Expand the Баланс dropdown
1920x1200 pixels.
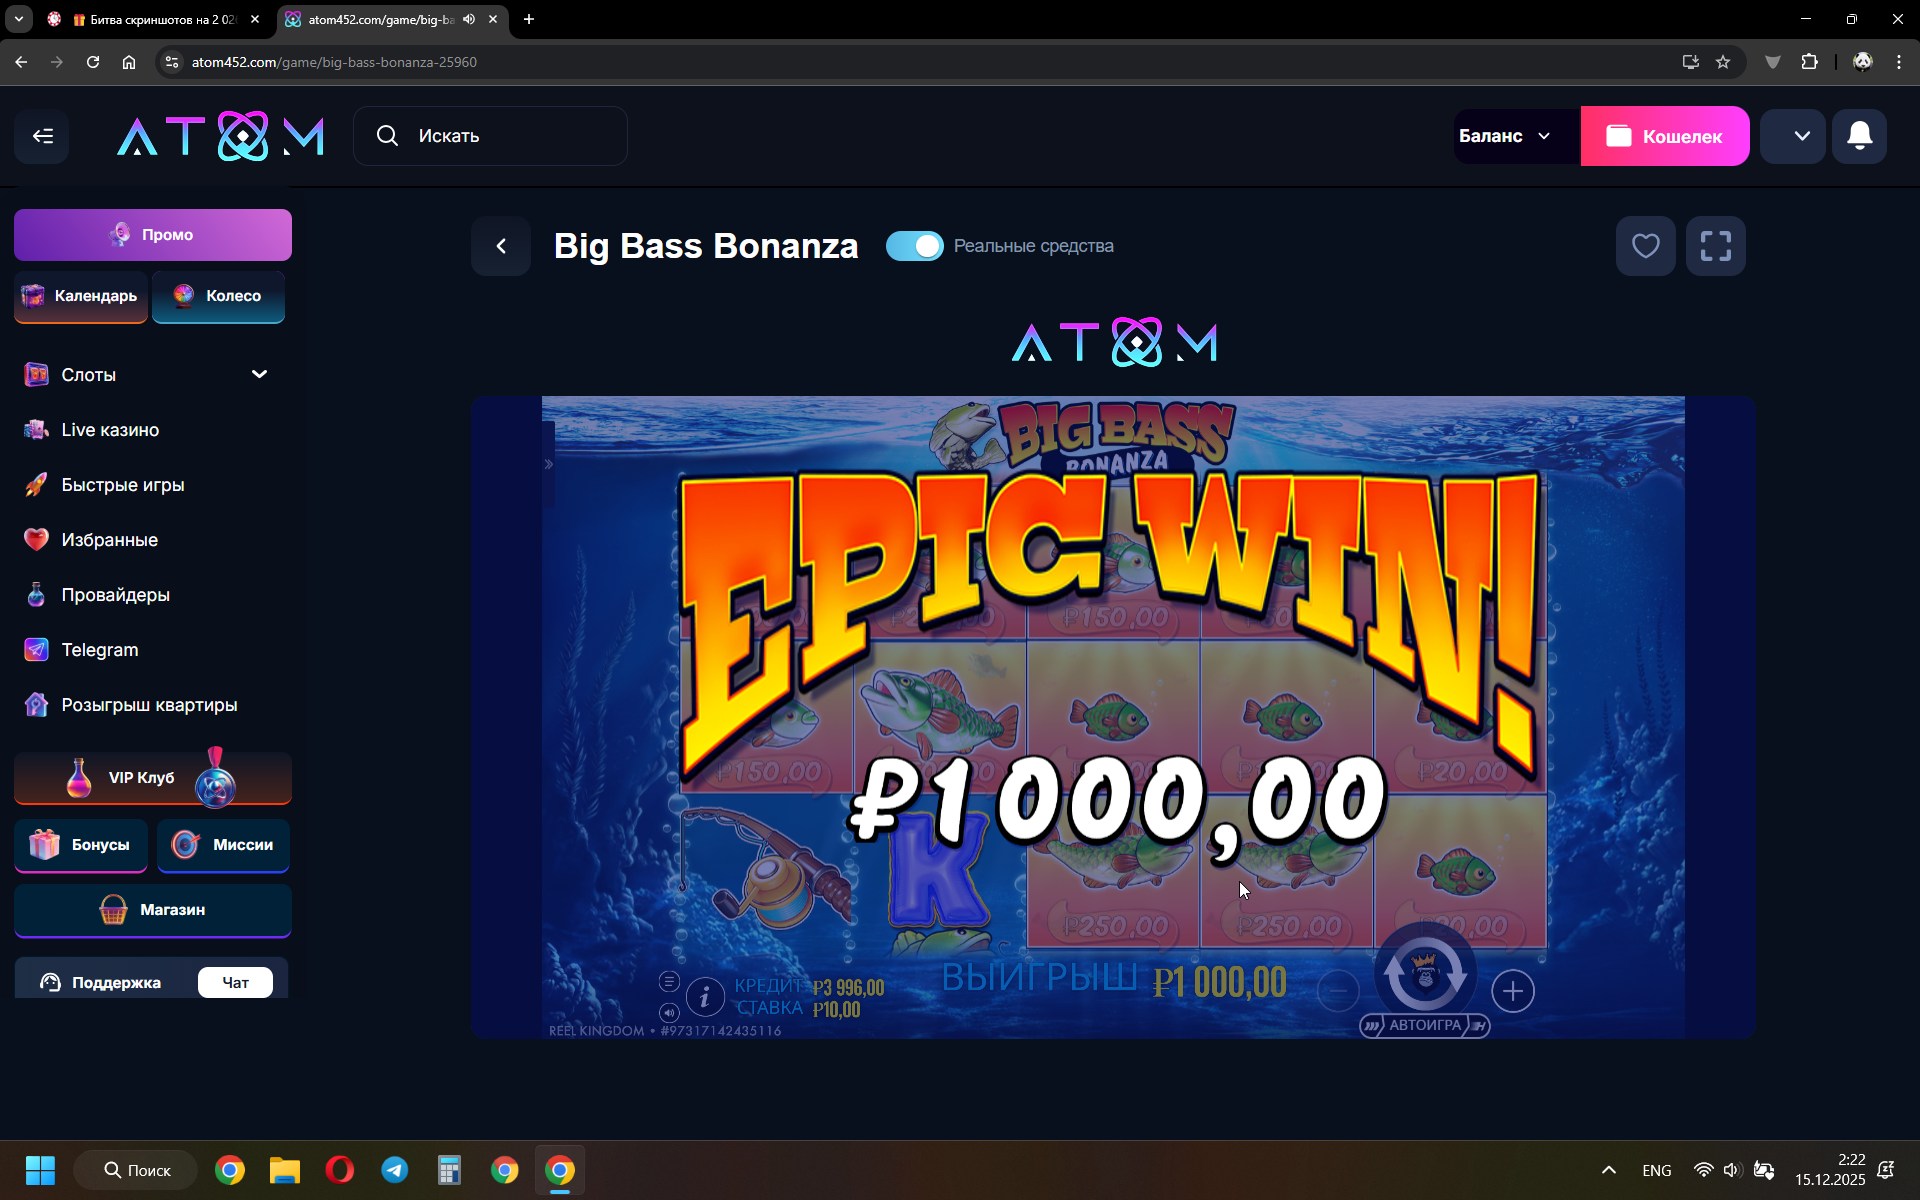[x=1506, y=136]
